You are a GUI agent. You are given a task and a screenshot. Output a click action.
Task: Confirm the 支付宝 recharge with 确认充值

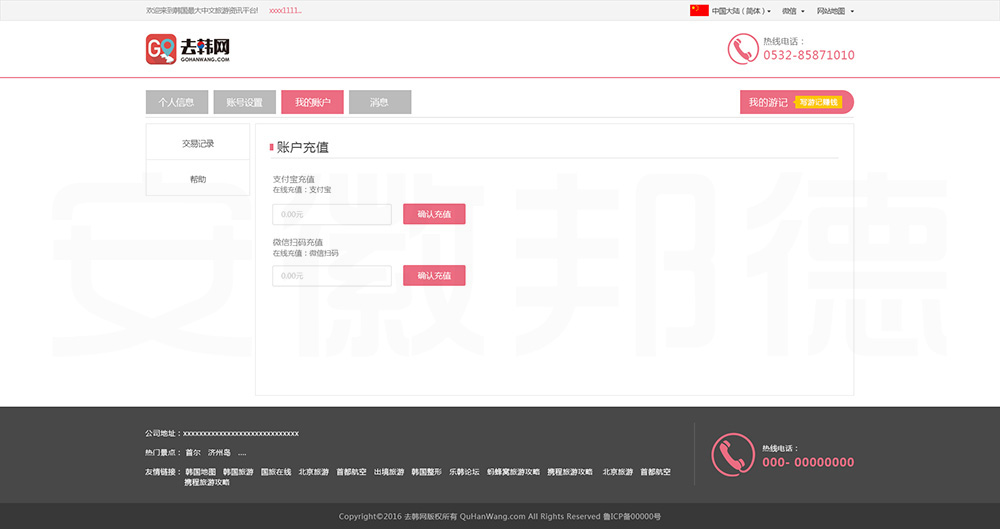[434, 214]
